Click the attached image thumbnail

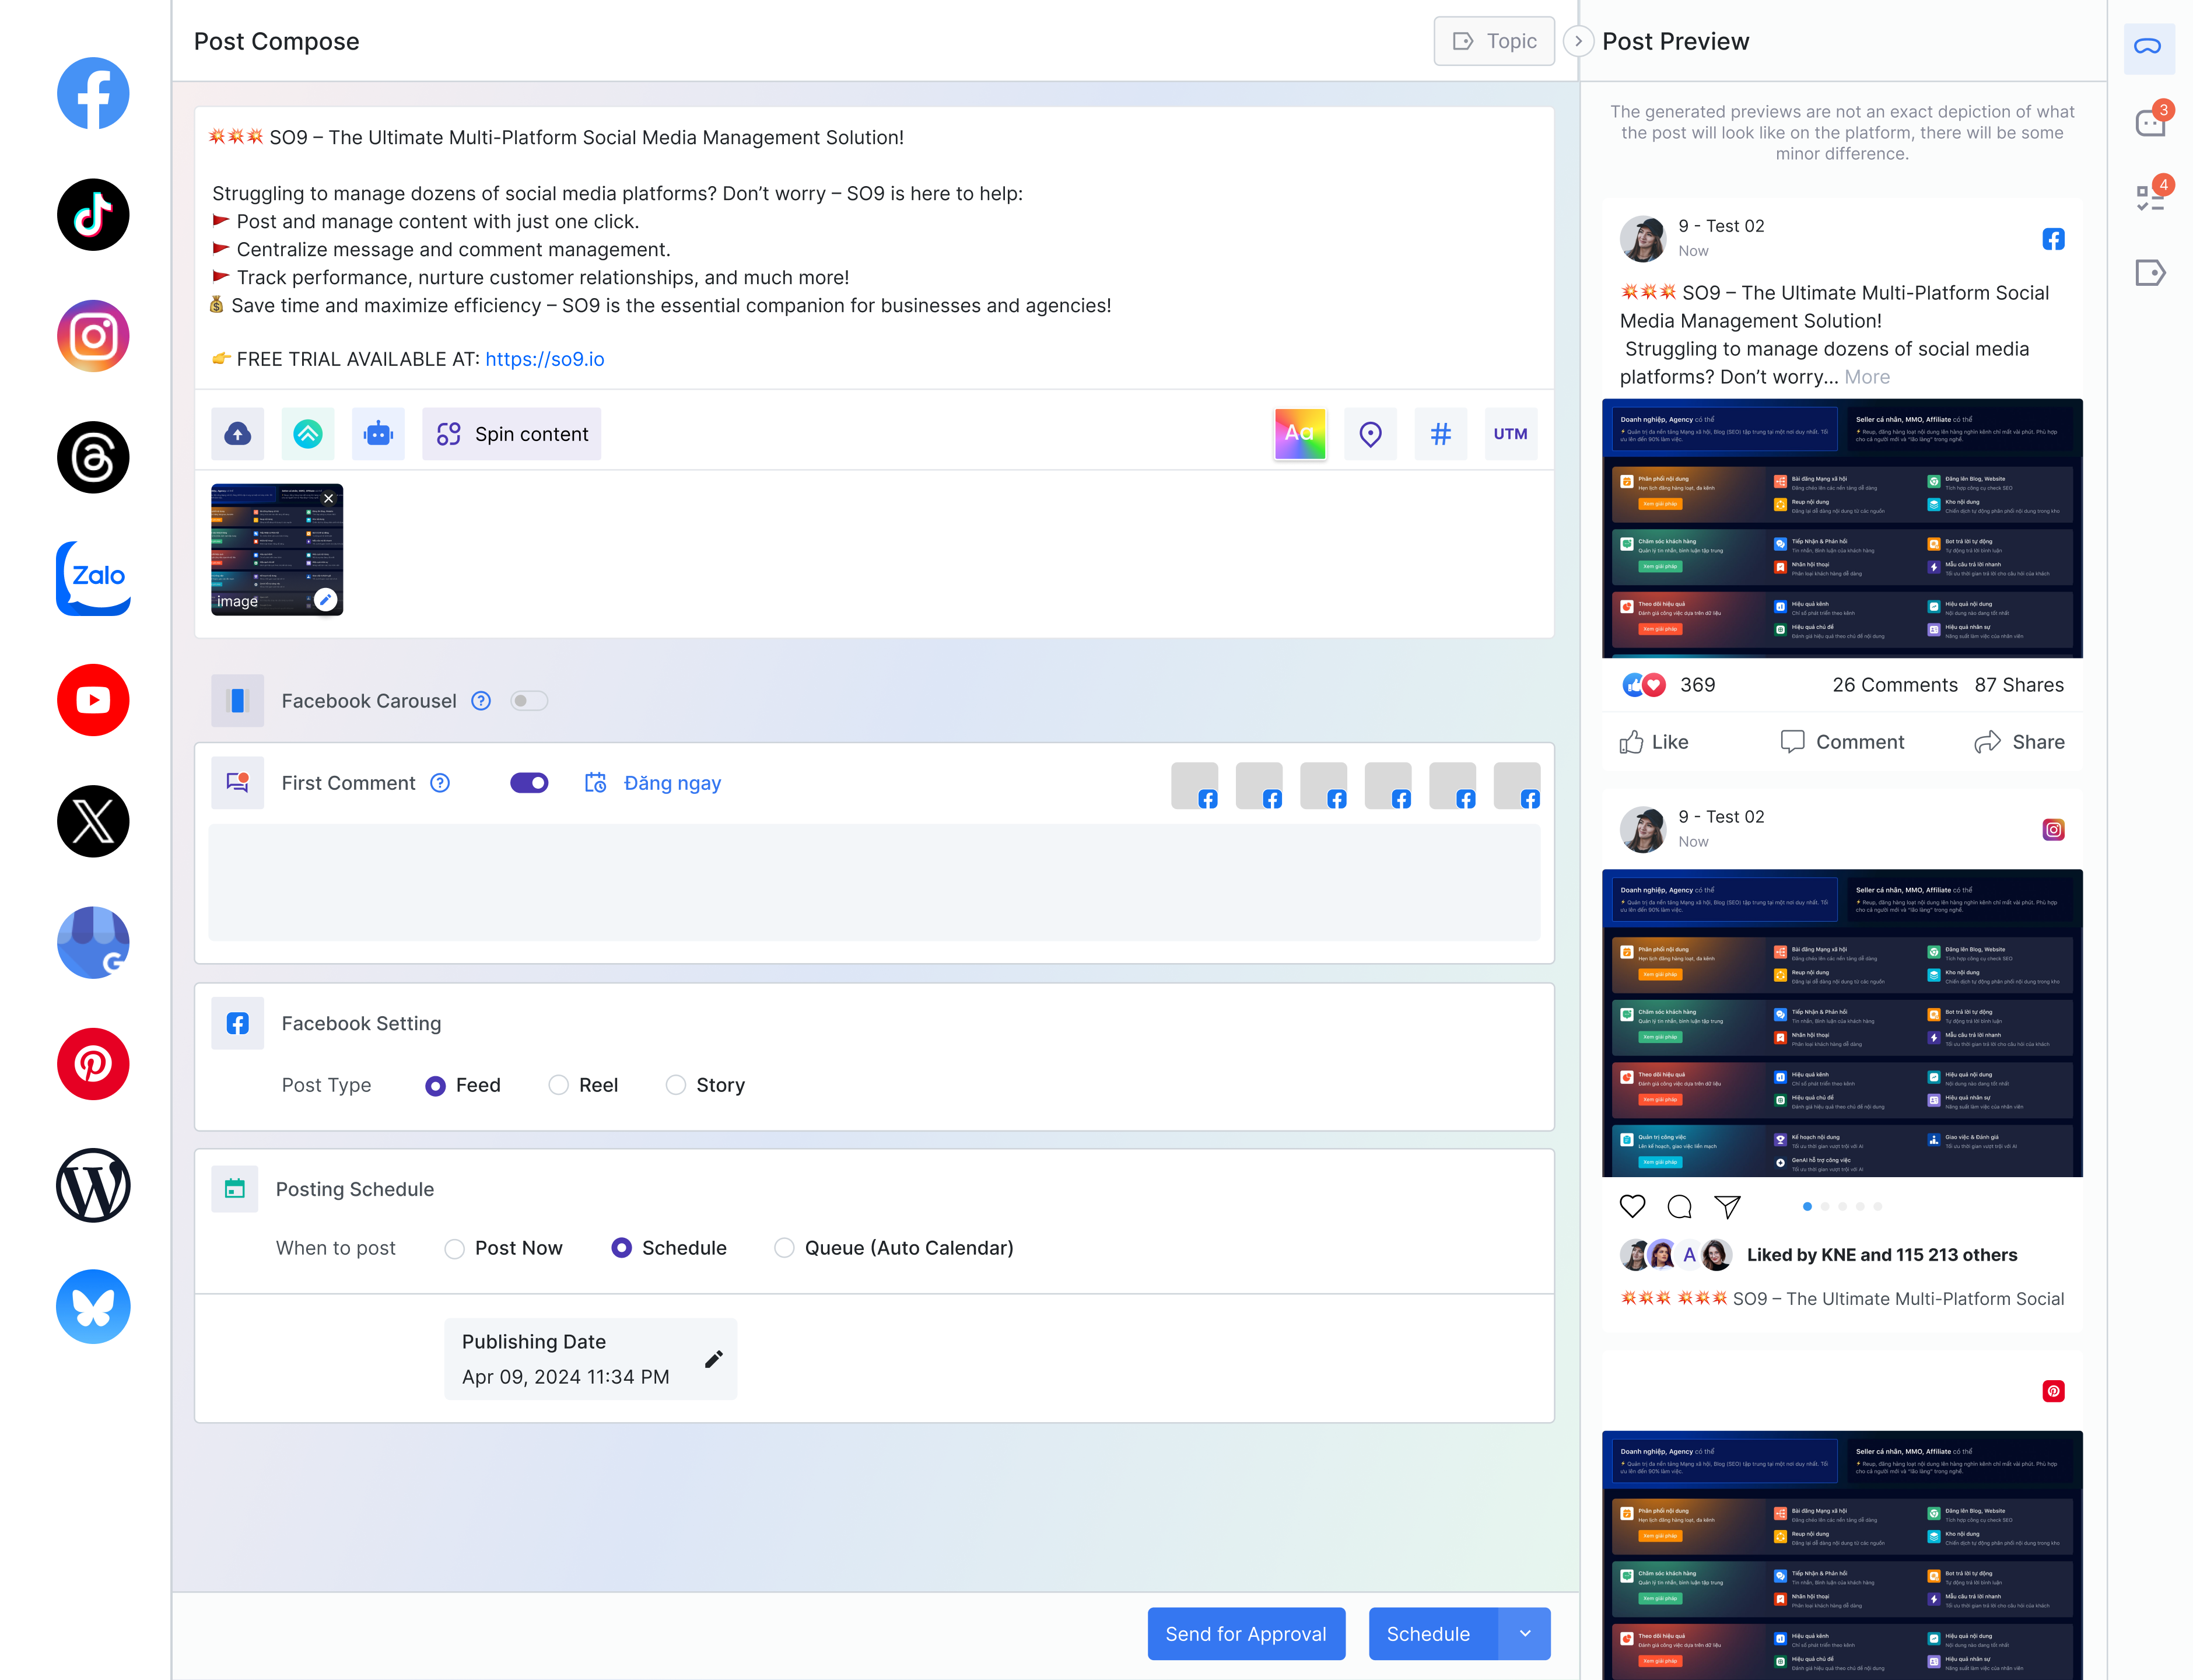[x=277, y=549]
